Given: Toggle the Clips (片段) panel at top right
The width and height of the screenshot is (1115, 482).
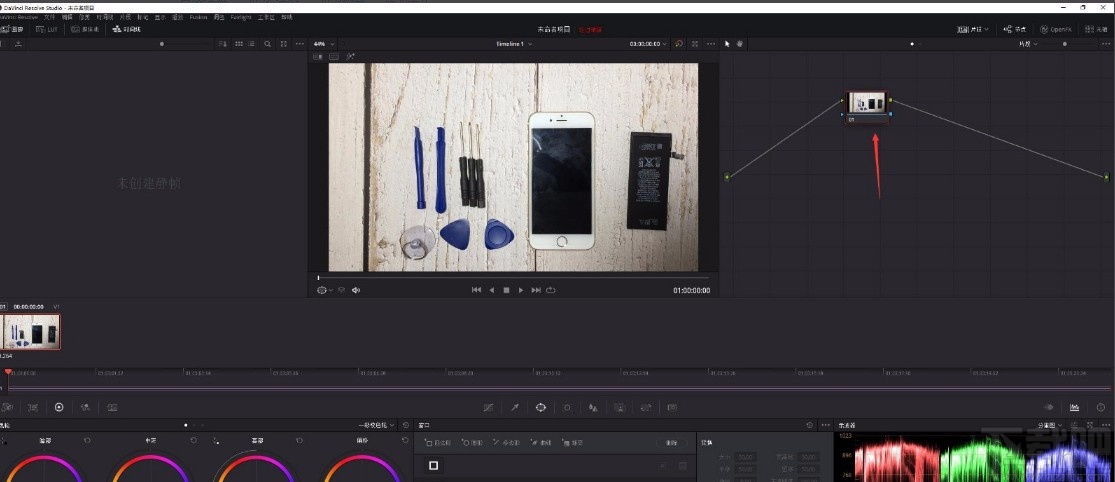Looking at the screenshot, I should [x=973, y=29].
